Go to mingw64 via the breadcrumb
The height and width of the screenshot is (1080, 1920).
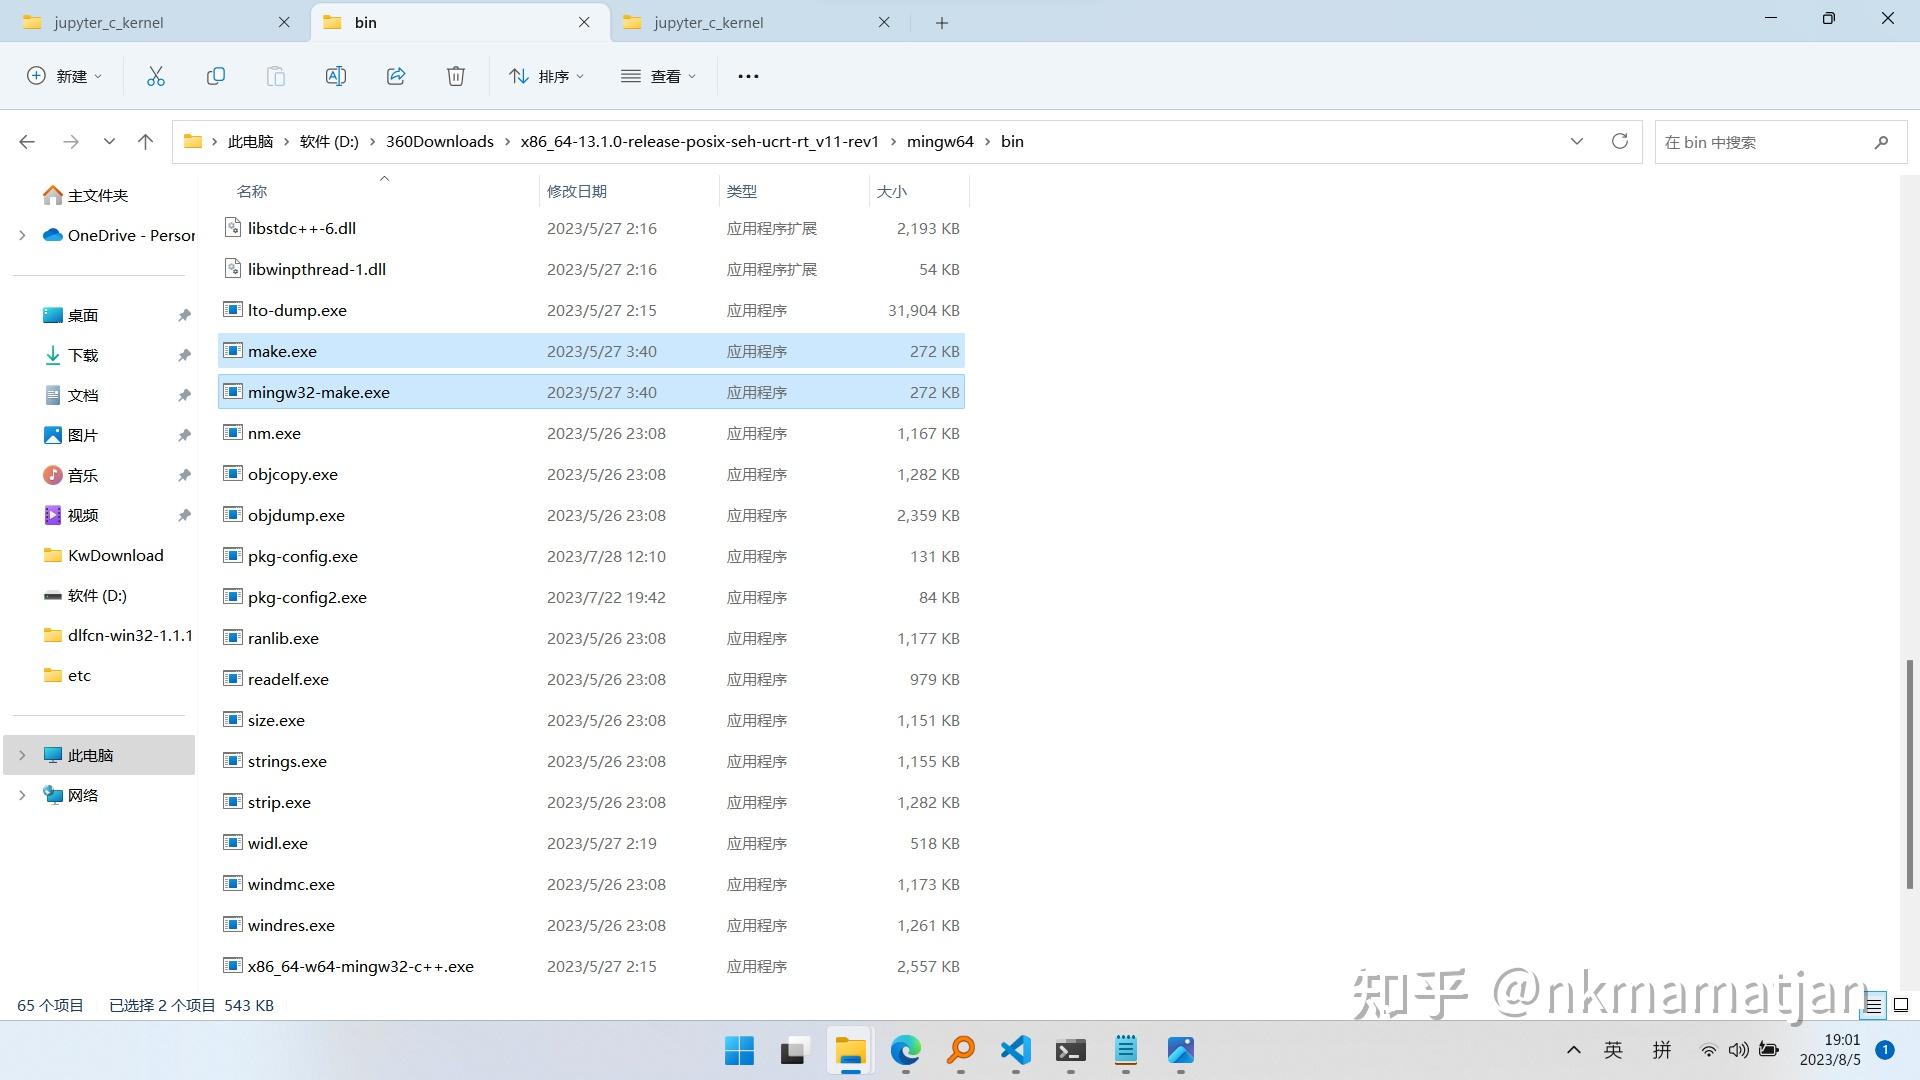(x=940, y=141)
